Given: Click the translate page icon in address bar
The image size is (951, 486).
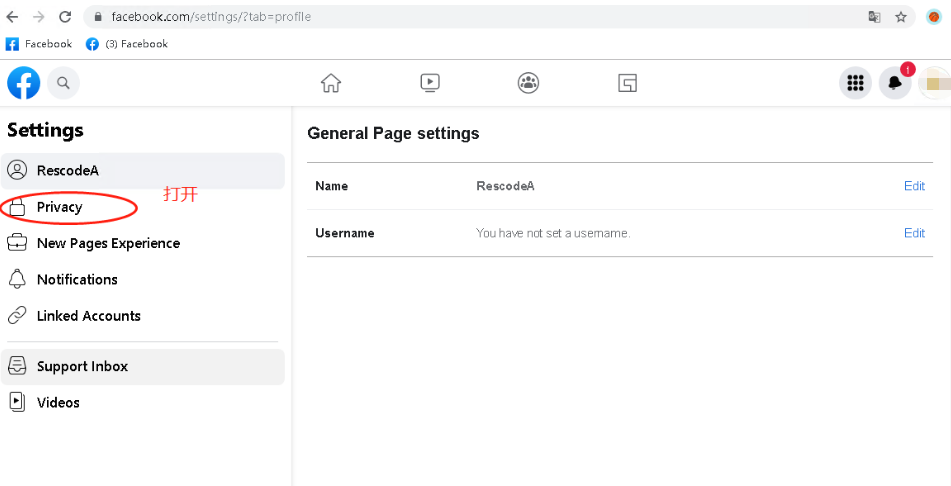Looking at the screenshot, I should pos(875,17).
